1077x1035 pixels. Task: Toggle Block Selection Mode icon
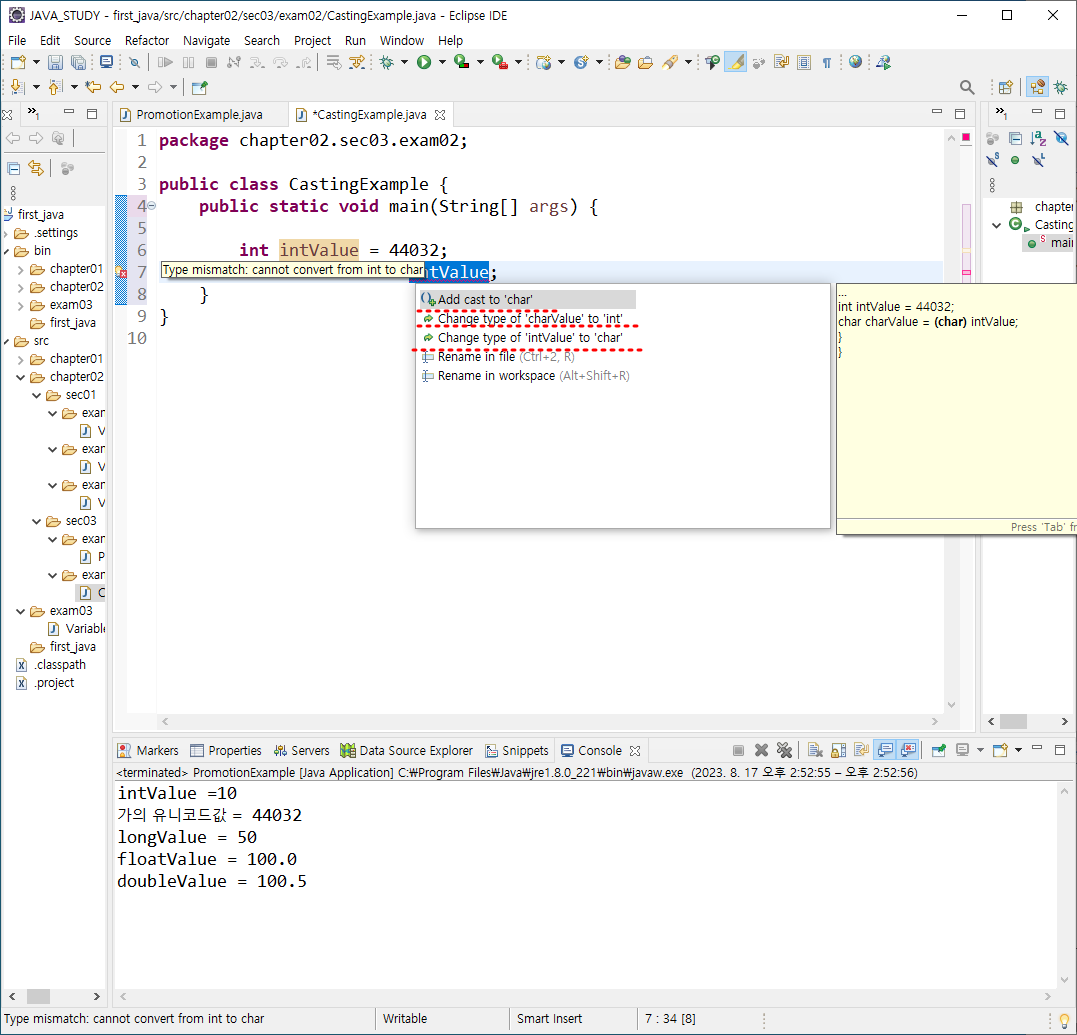(804, 62)
